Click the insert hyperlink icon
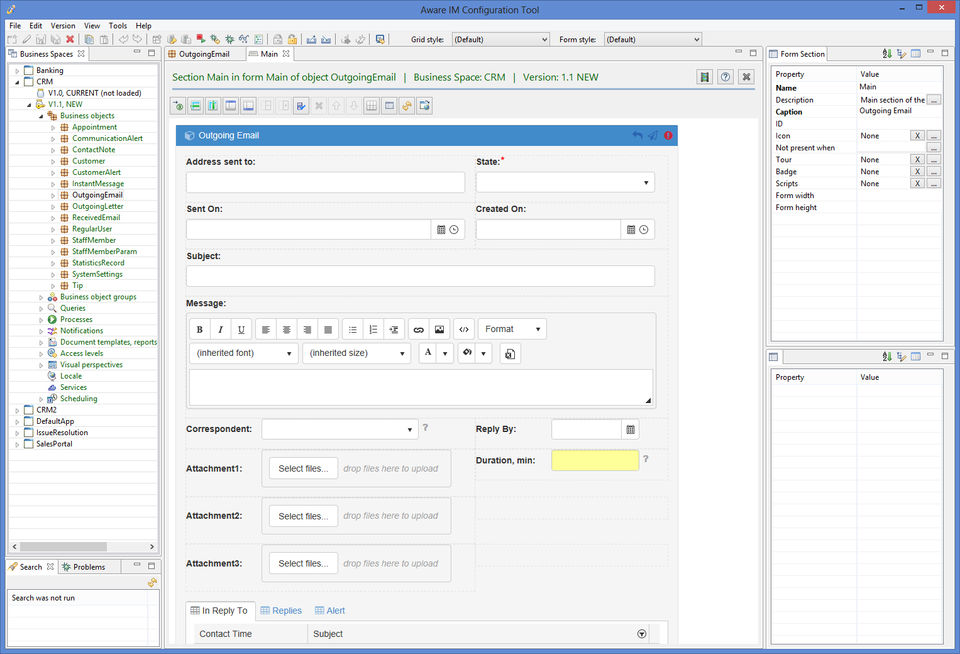960x654 pixels. [418, 329]
